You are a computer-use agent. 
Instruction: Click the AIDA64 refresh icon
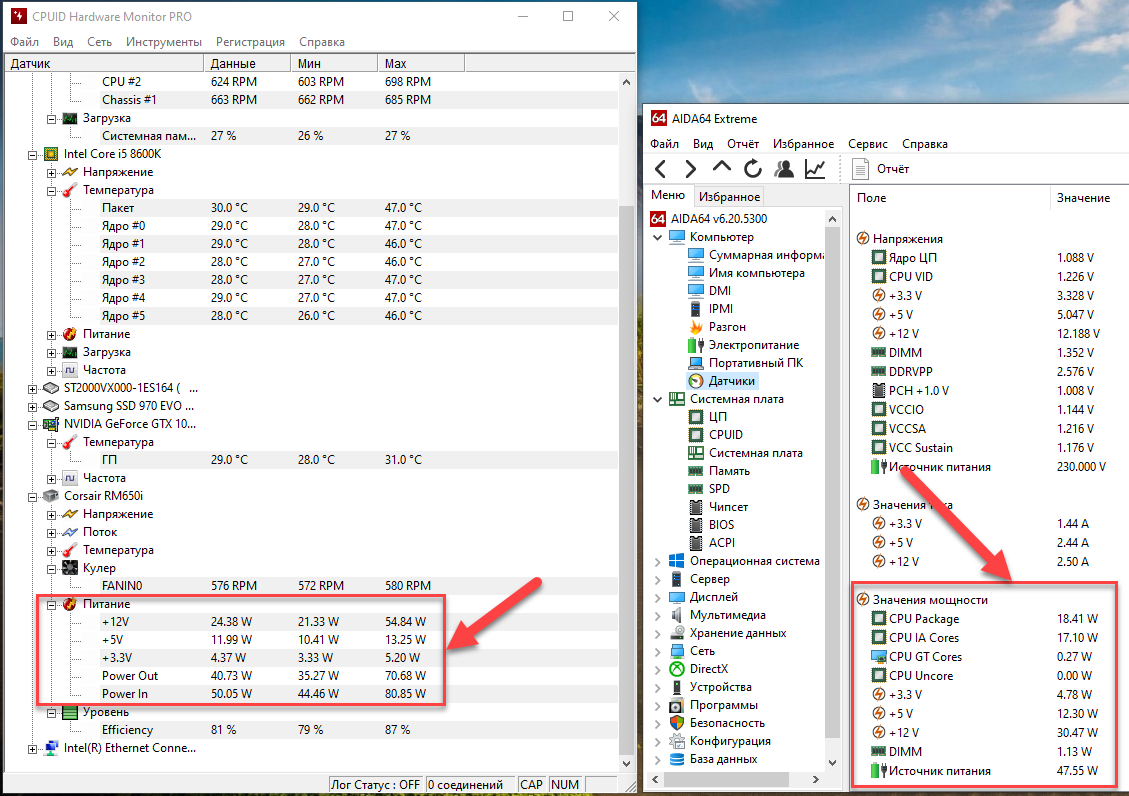click(x=752, y=169)
